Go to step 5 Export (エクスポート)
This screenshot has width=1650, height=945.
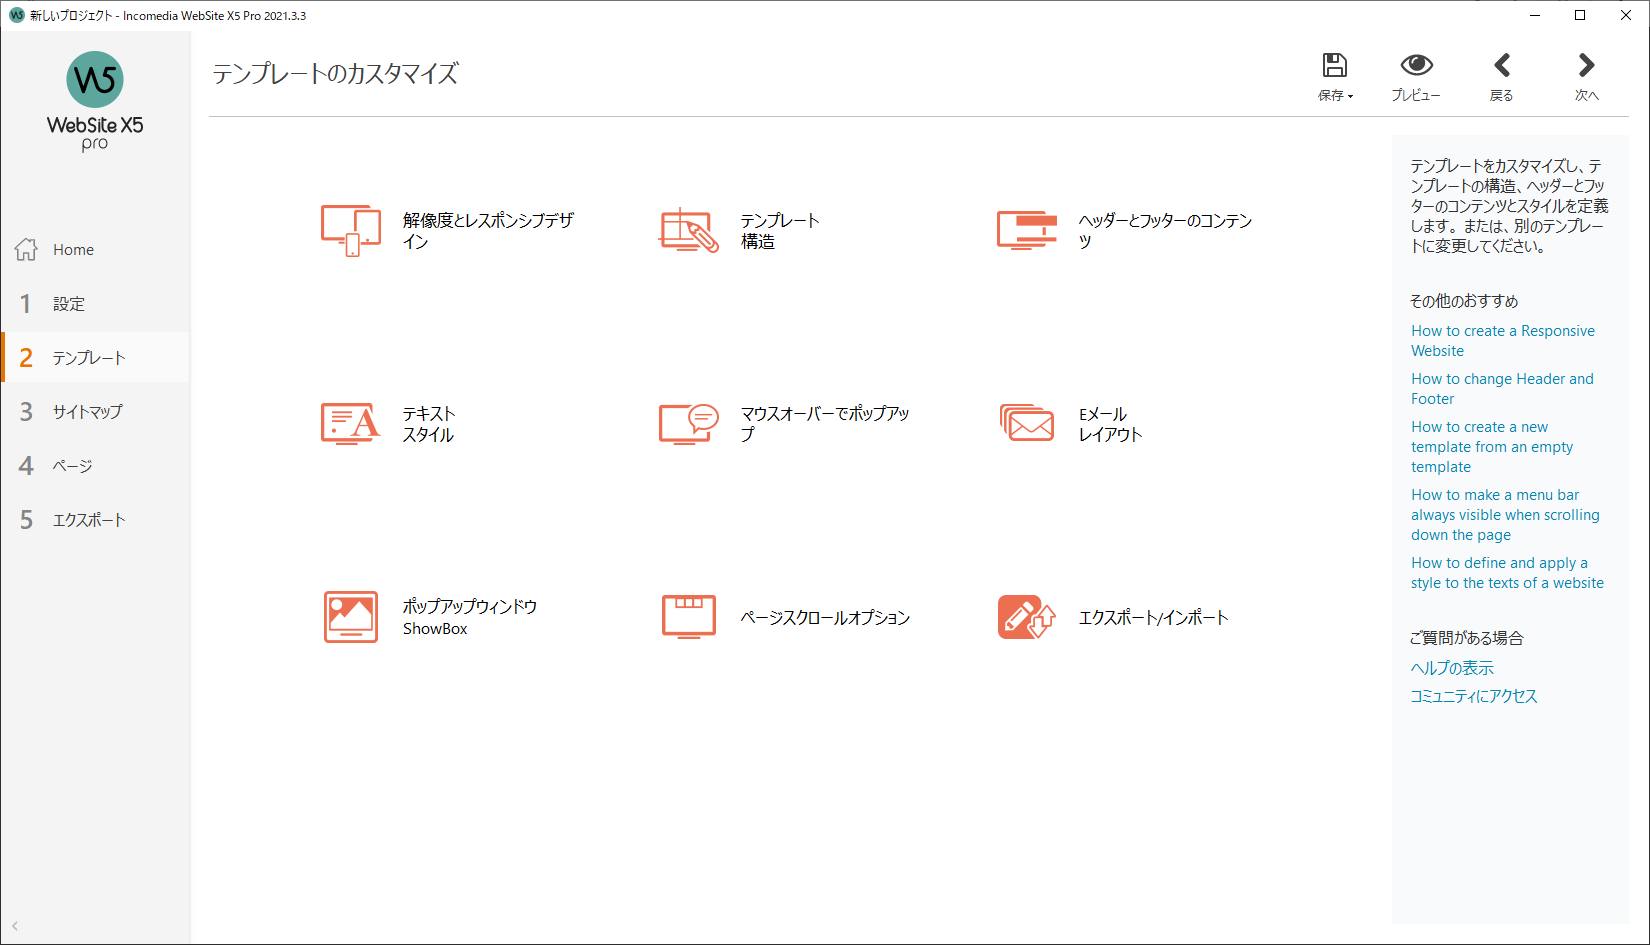[95, 520]
